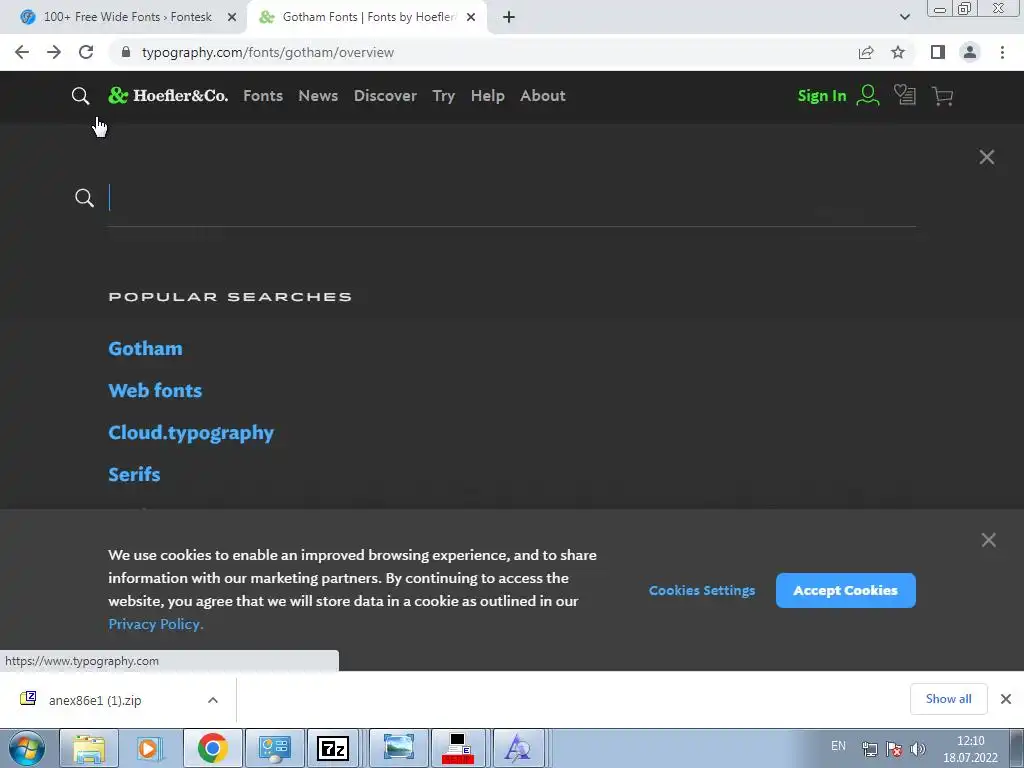Open the control panel taskbar icon
1024x768 pixels.
tap(274, 748)
